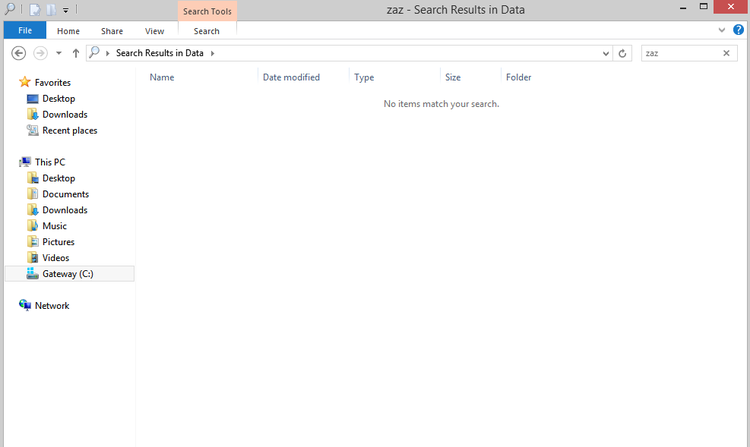Go forward with the Forward arrow

click(x=40, y=53)
